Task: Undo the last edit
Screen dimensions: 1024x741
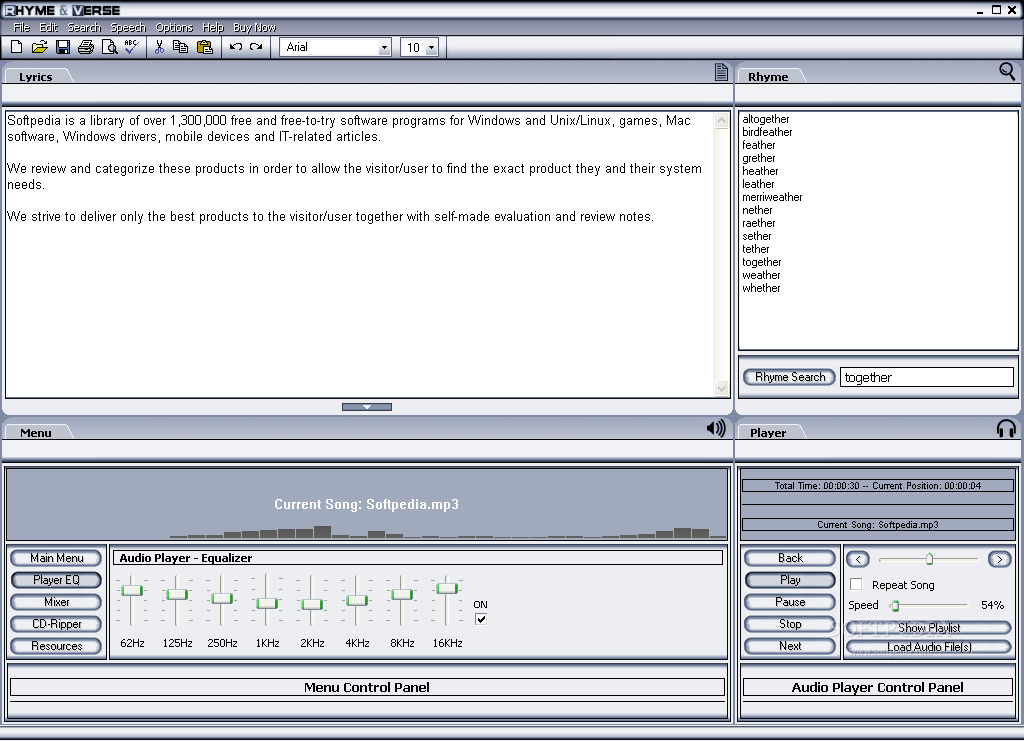Action: click(236, 47)
